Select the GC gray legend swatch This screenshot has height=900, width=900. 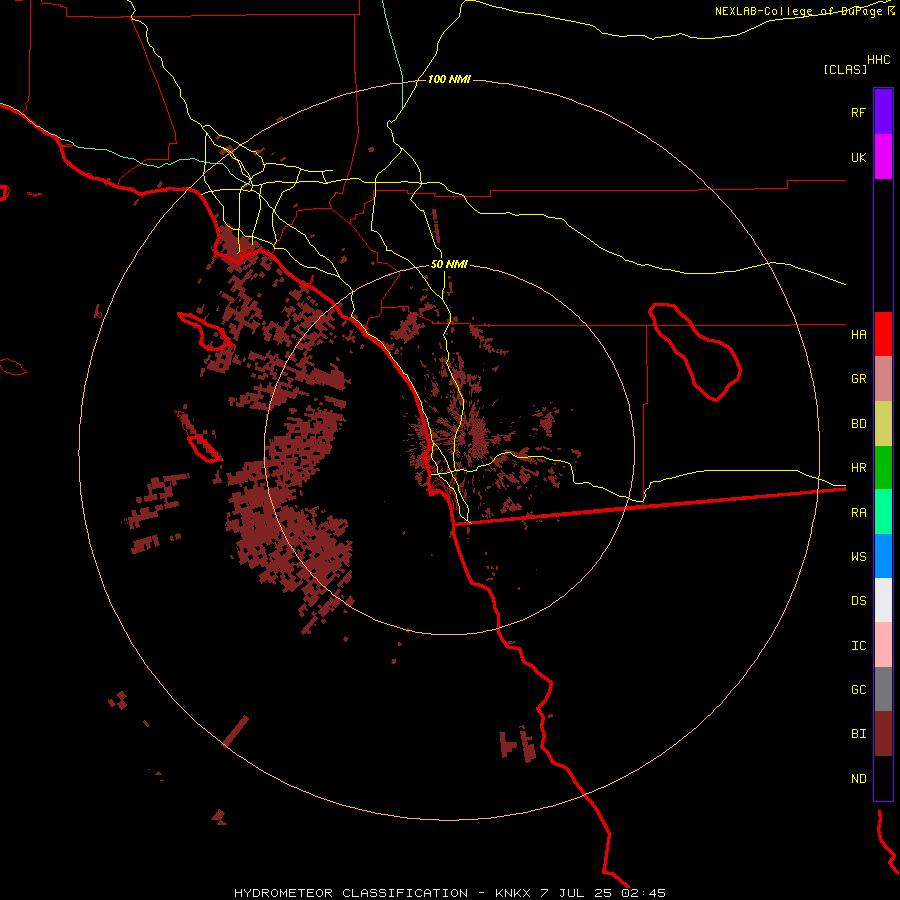[x=883, y=689]
